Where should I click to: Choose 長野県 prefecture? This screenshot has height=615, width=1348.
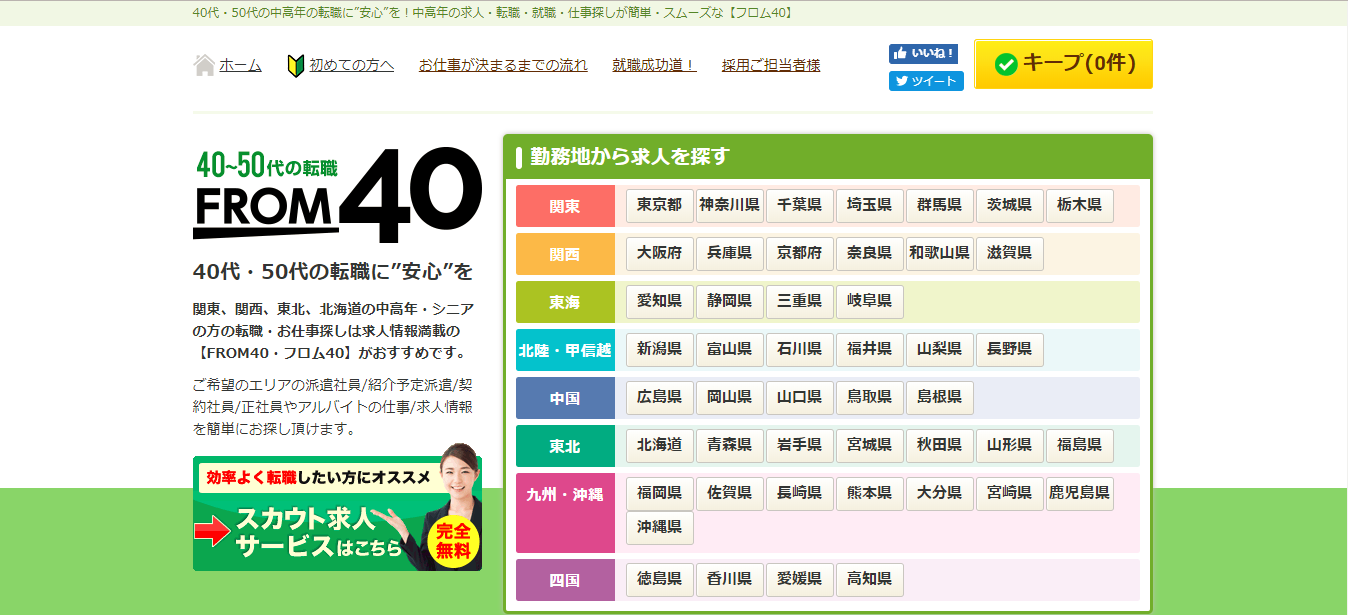tap(1010, 349)
